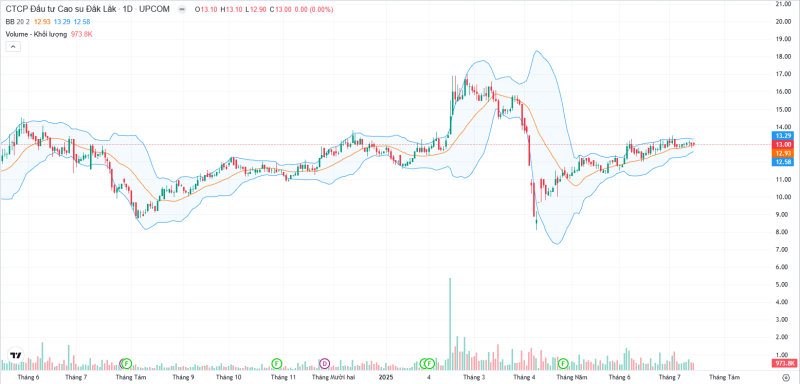Click the blue 13.29 price tag on axis
800x384 pixels.
pos(784,136)
